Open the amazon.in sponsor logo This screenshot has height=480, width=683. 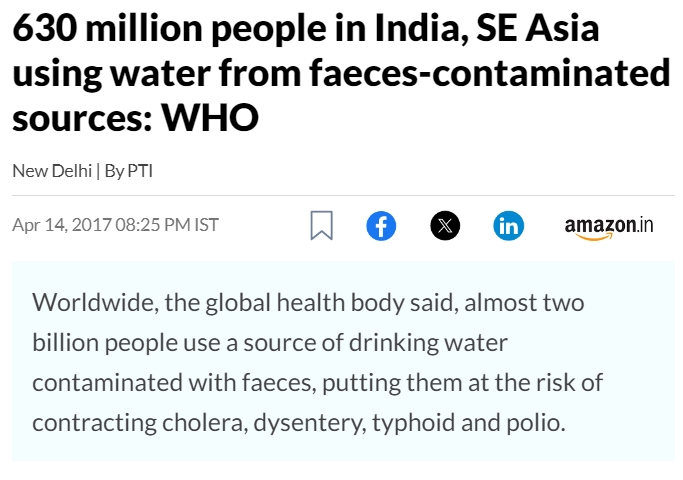click(608, 226)
